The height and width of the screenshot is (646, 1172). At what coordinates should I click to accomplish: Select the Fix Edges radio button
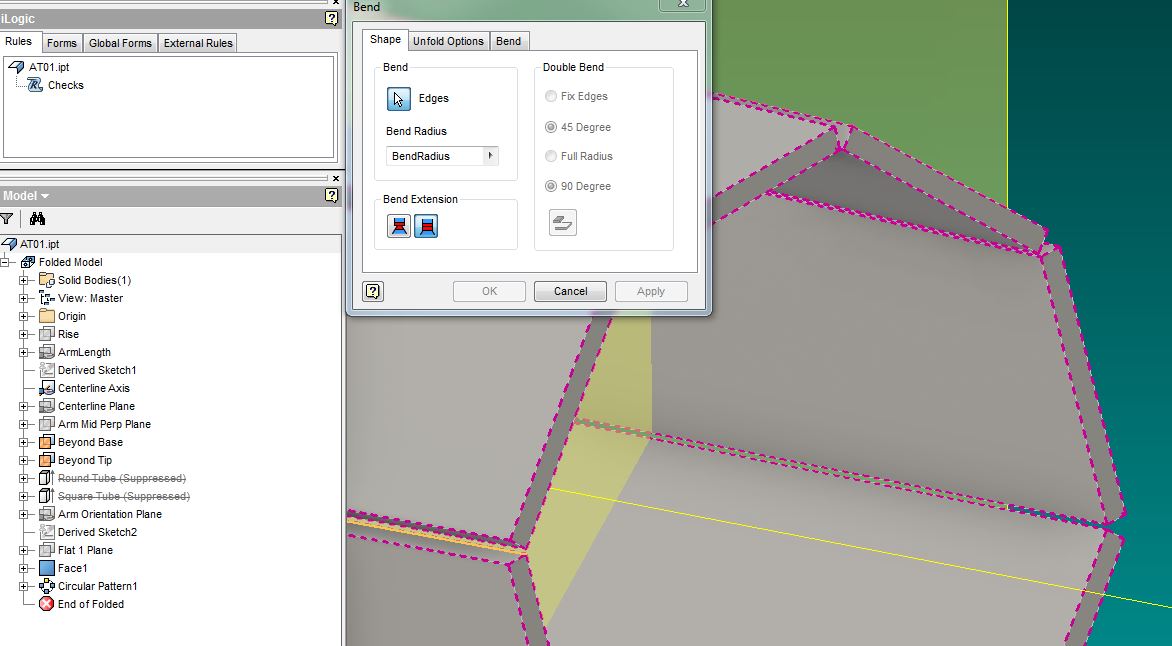(x=551, y=97)
